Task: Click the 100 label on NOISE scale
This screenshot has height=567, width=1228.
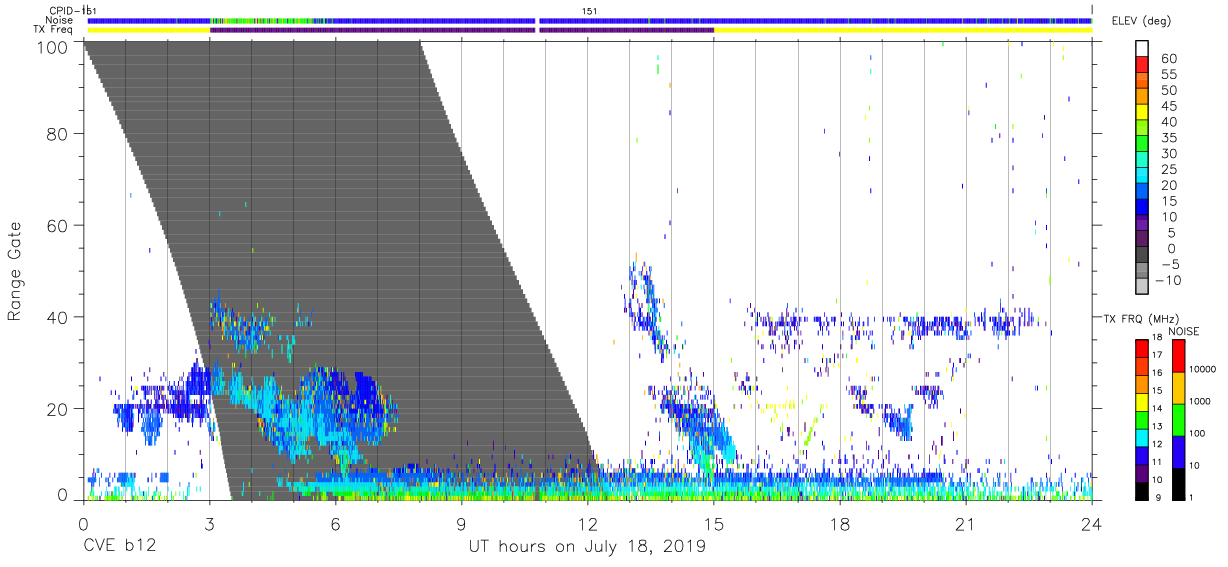Action: coord(1198,433)
